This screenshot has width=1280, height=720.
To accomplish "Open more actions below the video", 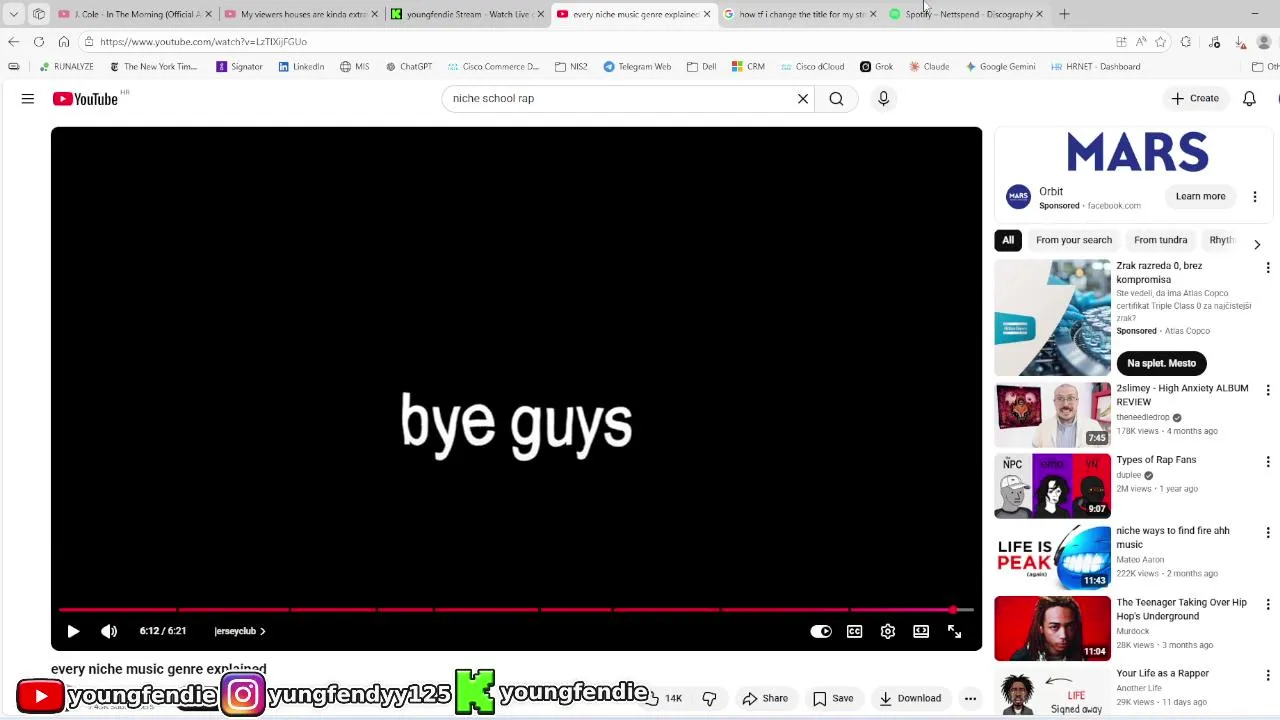I will (x=970, y=699).
